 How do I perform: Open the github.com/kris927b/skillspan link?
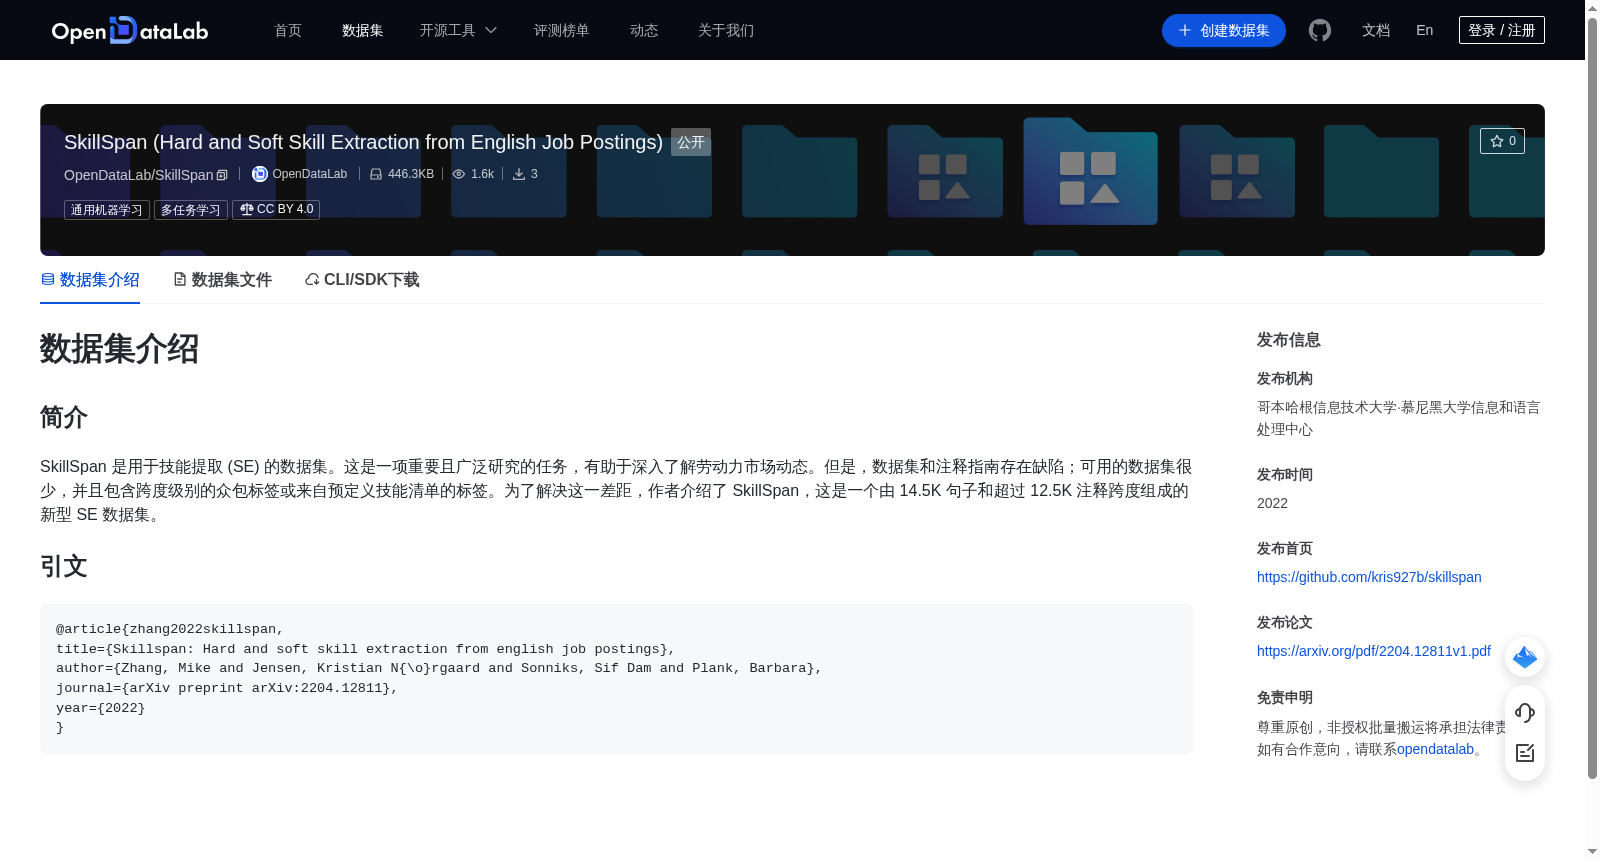[x=1369, y=577]
